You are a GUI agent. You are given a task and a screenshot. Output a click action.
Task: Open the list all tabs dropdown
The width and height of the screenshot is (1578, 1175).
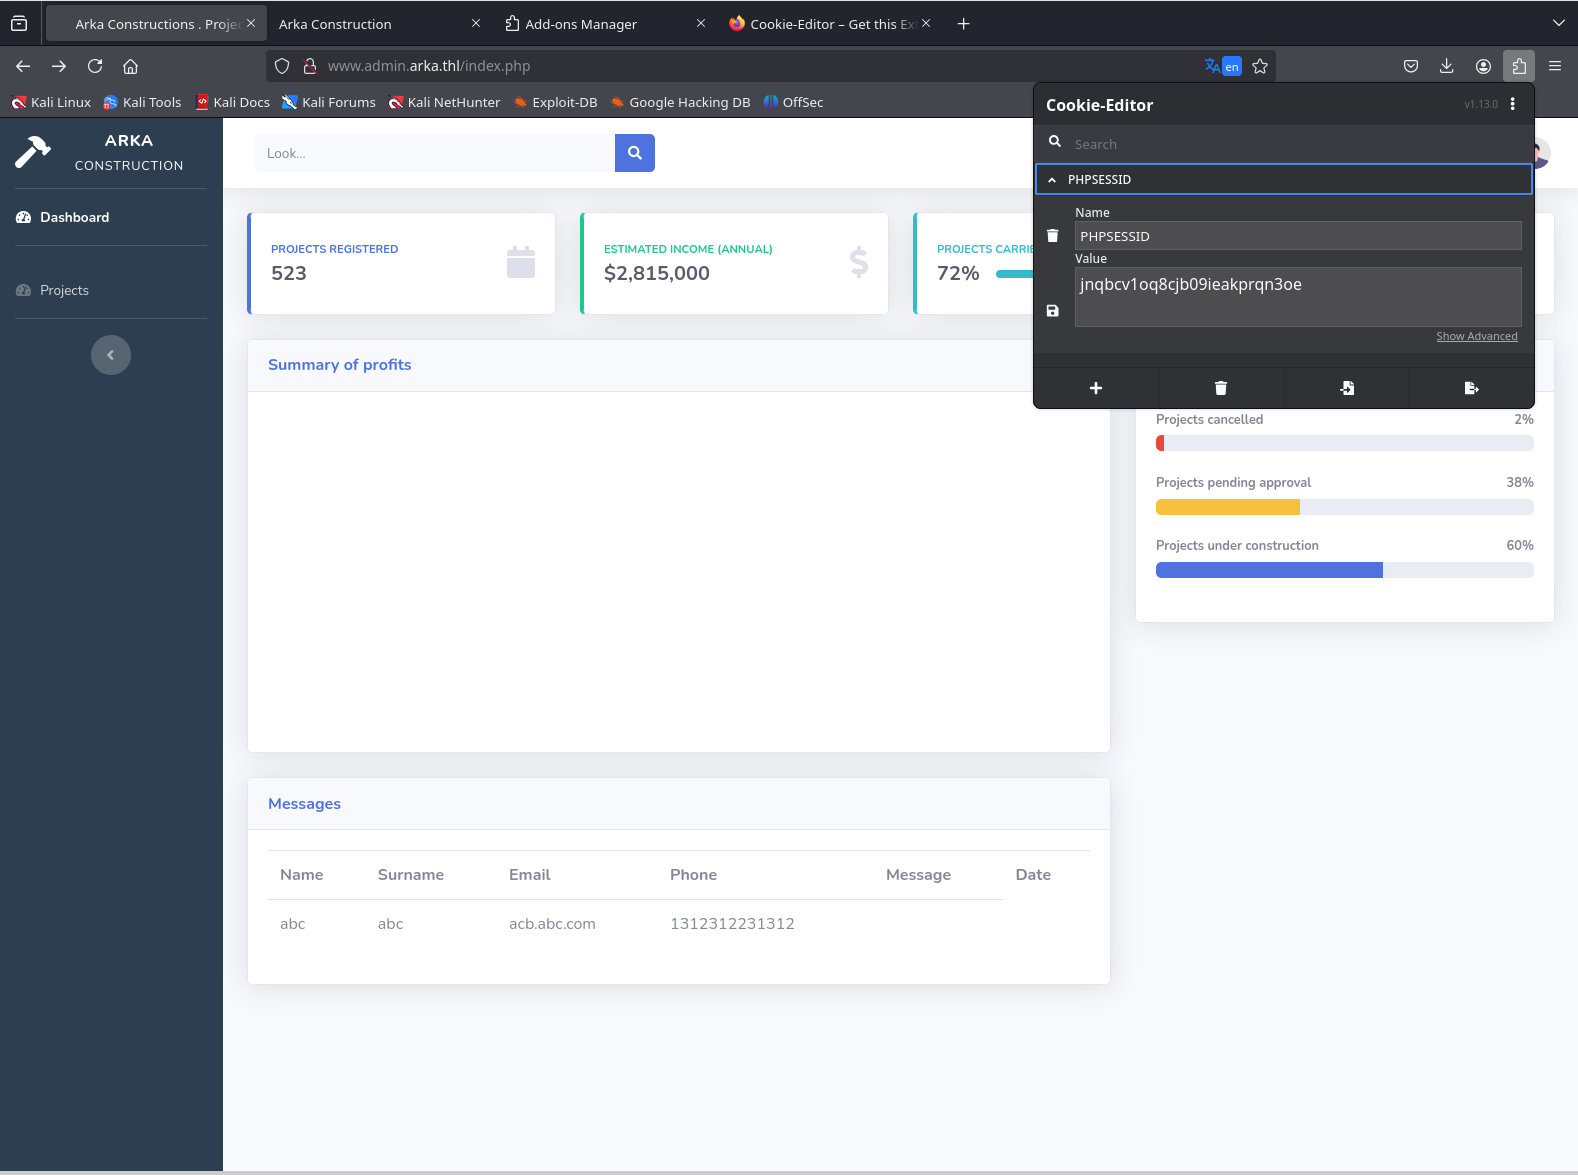click(1557, 23)
